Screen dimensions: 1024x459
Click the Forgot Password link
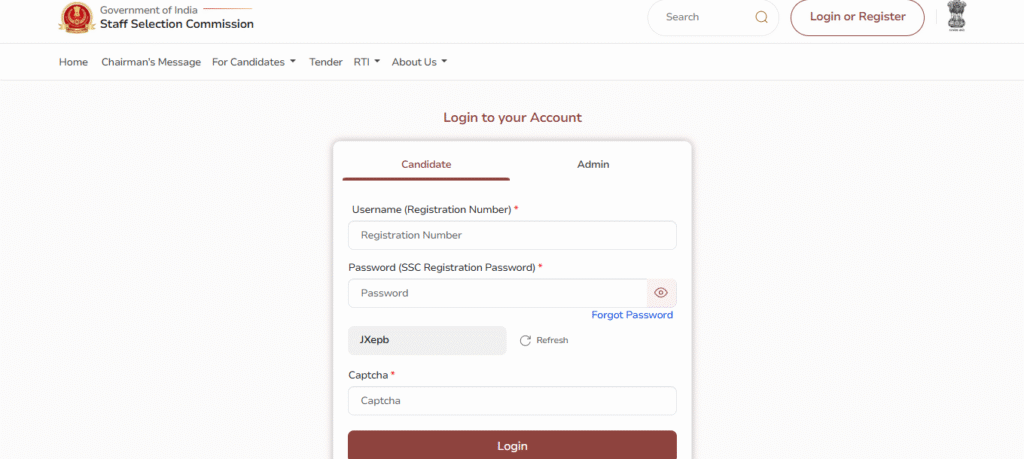point(632,315)
